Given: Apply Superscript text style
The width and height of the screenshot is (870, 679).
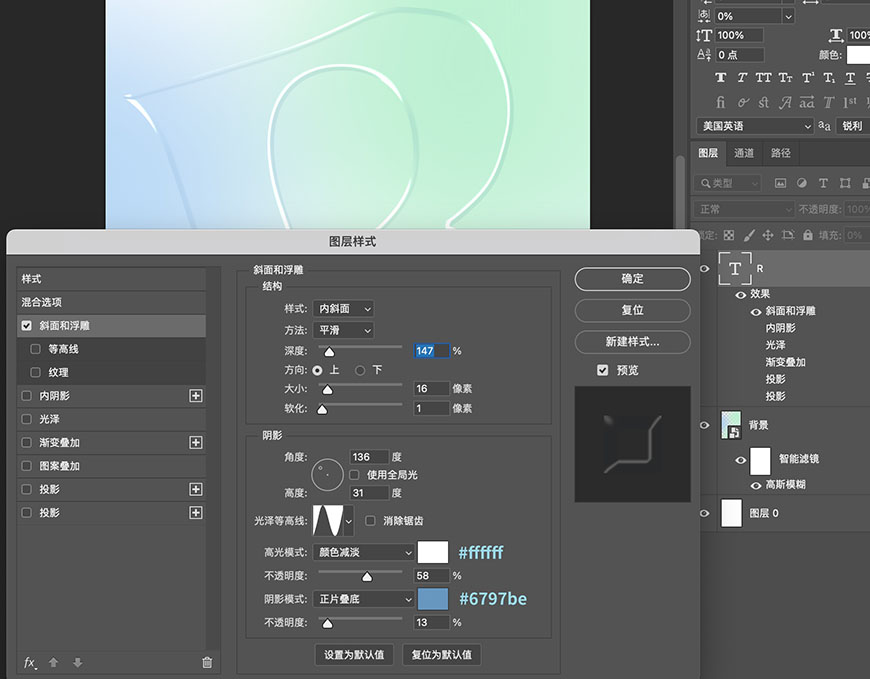Looking at the screenshot, I should [x=808, y=78].
